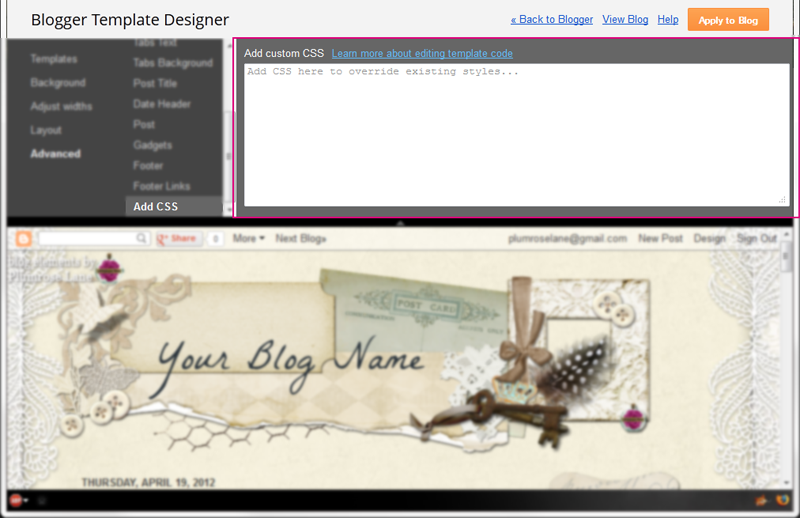Select the Footer option
Screen dimensions: 800x518
148,166
